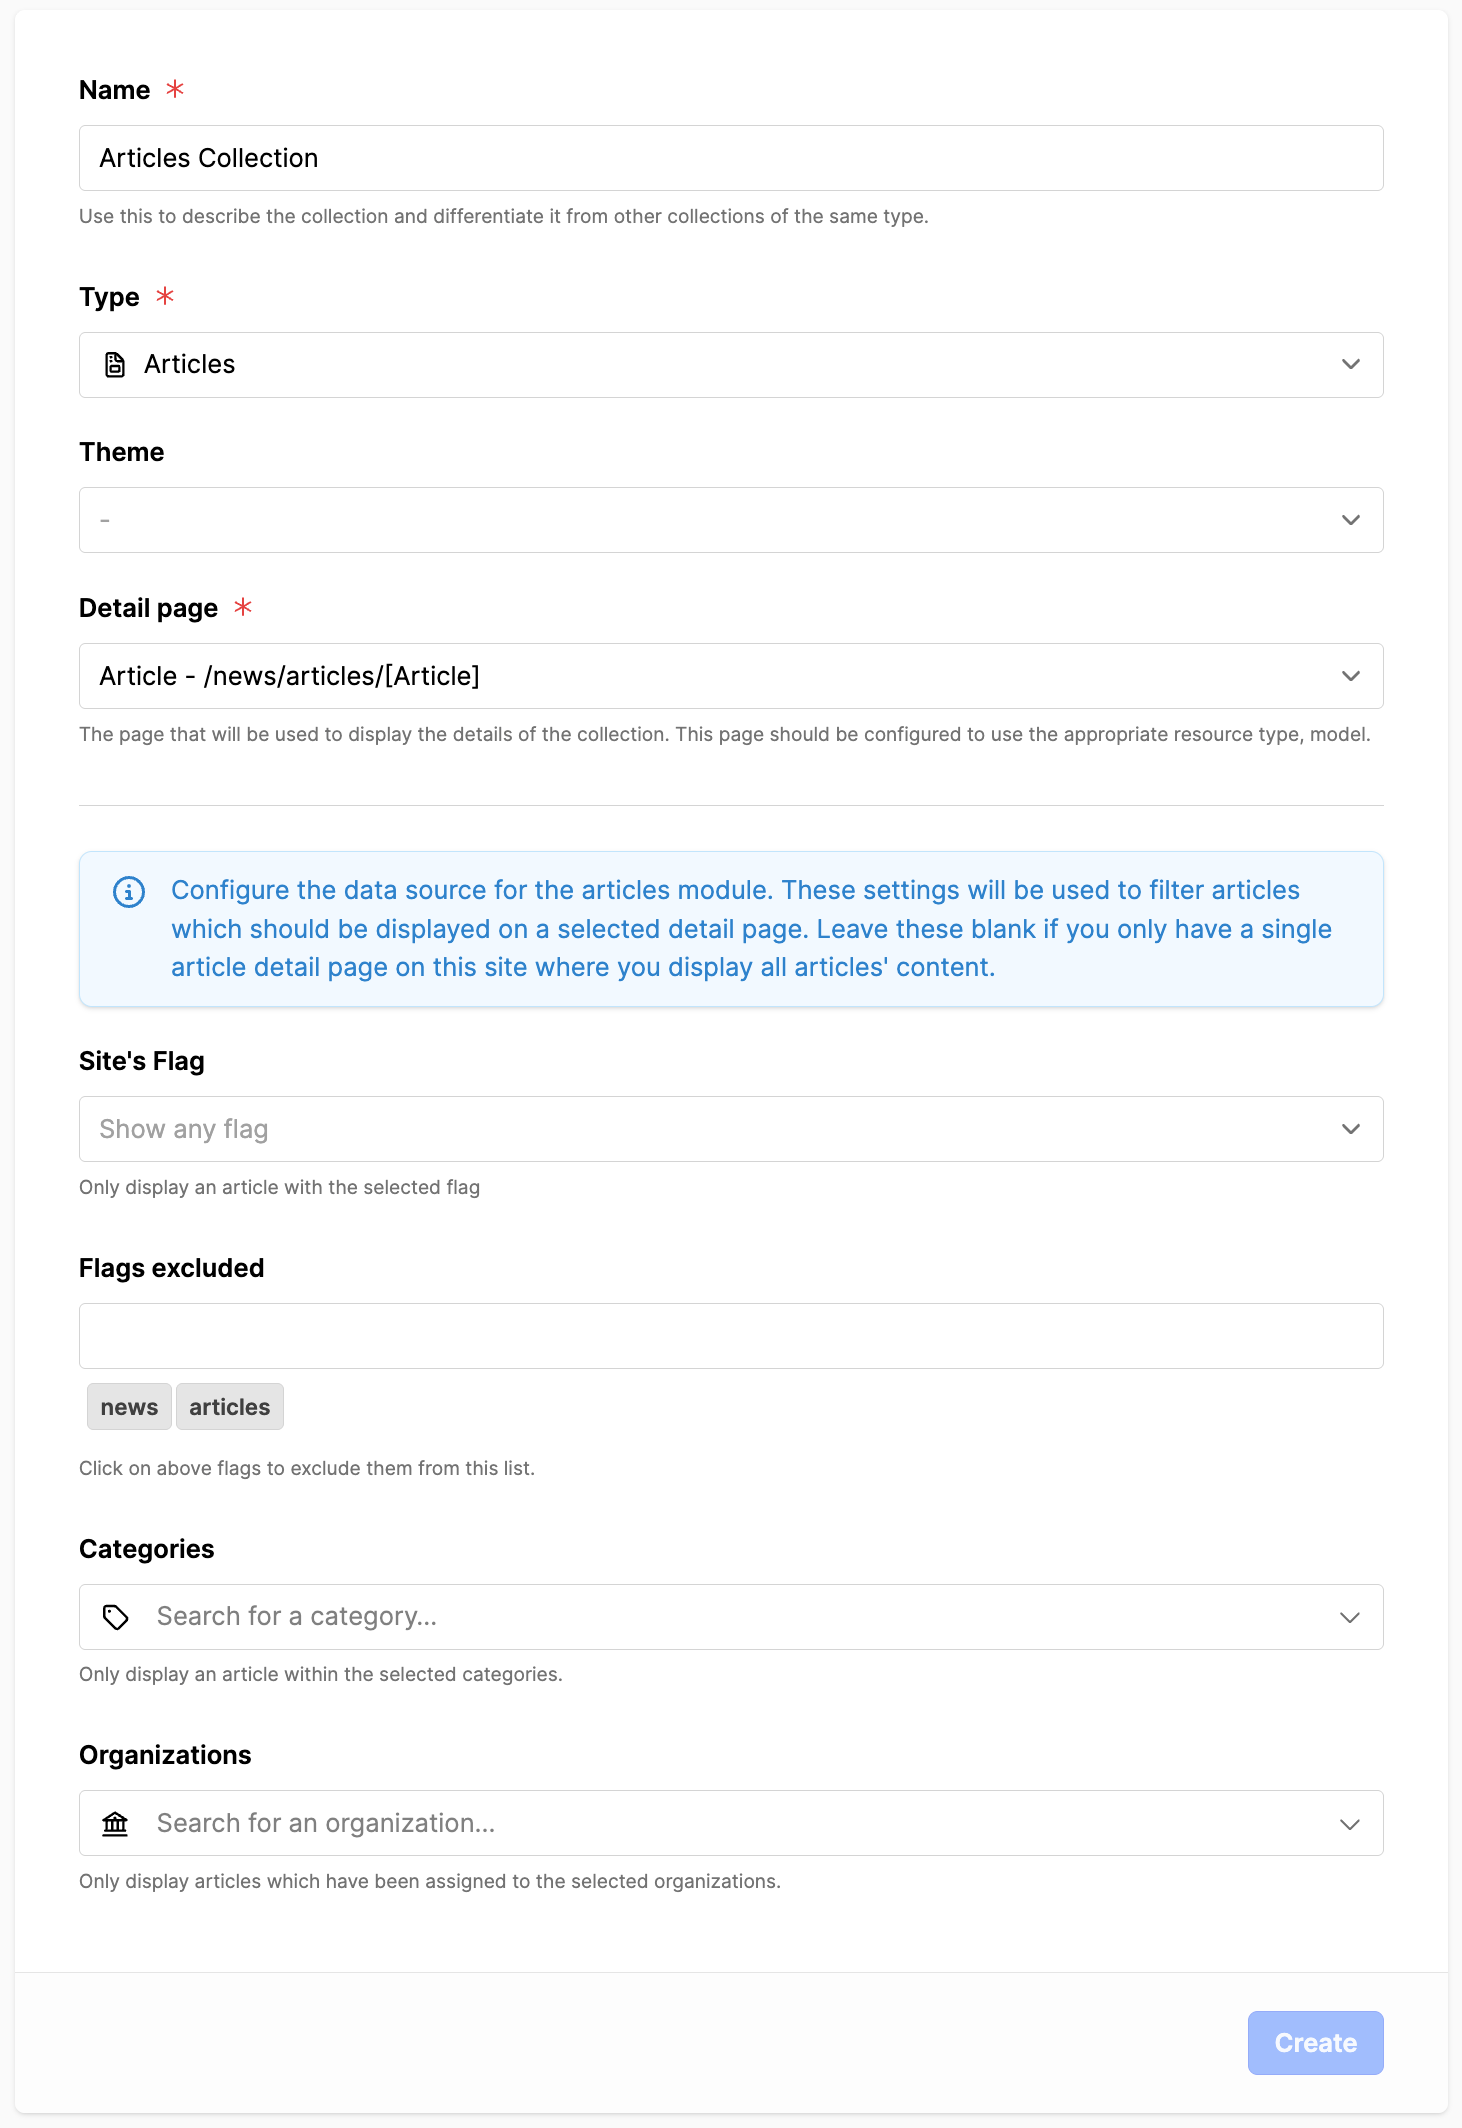Open the Theme dropdown
The image size is (1462, 2128).
(x=731, y=520)
